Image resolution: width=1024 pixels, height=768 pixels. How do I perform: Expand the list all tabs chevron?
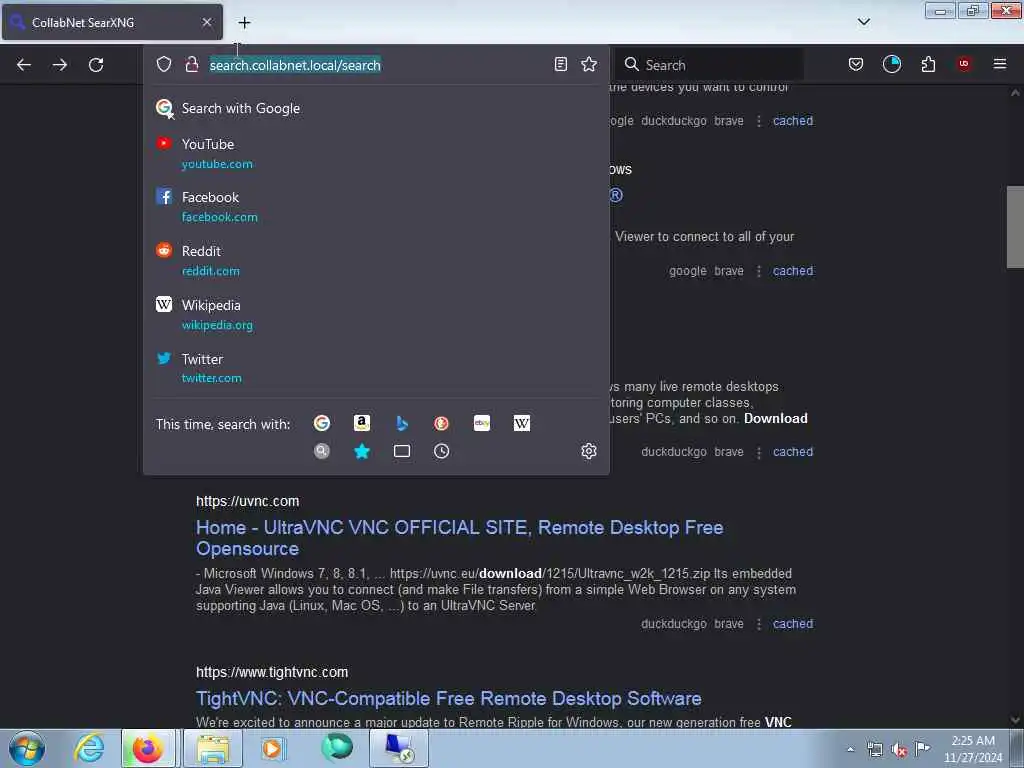[863, 22]
